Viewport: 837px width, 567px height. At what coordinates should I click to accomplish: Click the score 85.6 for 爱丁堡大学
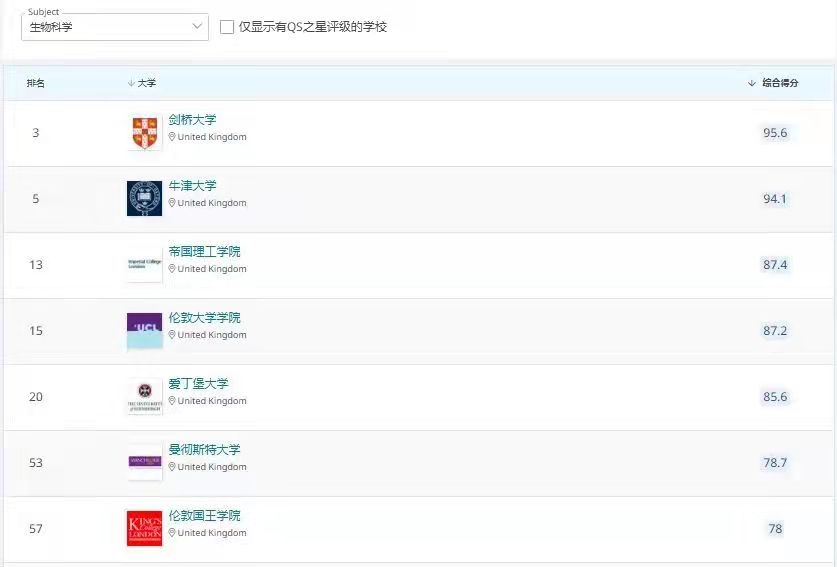click(x=775, y=397)
